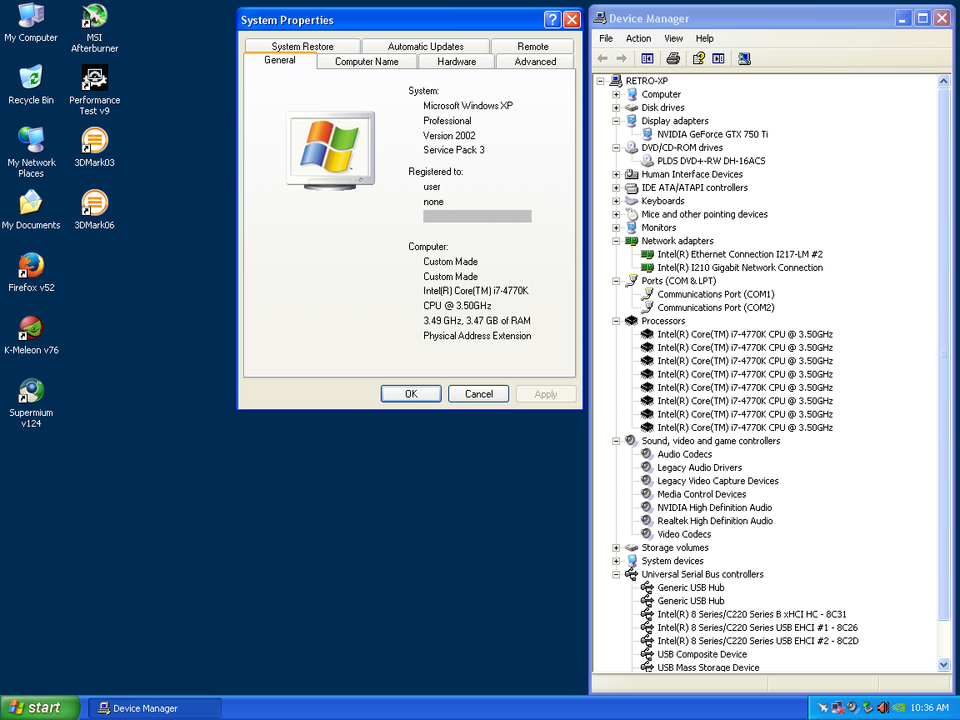960x720 pixels.
Task: Click the NVIDIA tray icon in the taskbar
Action: [899, 708]
